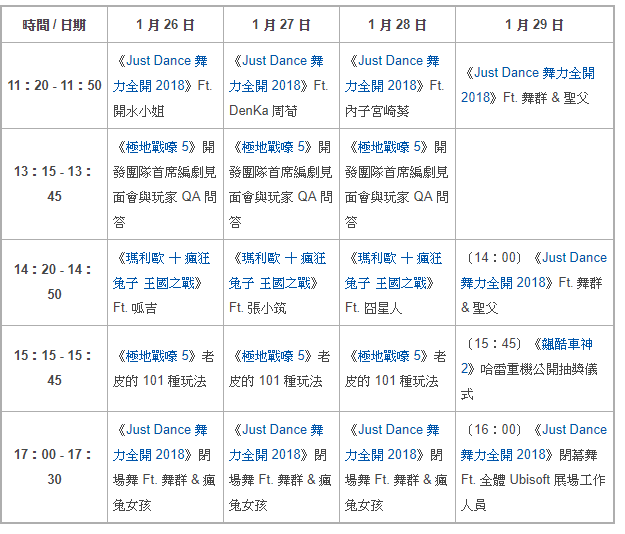Open the 瑪利歐＋瘋狂兔子 link featuring 張小筑
The height and width of the screenshot is (534, 625).
[x=277, y=271]
